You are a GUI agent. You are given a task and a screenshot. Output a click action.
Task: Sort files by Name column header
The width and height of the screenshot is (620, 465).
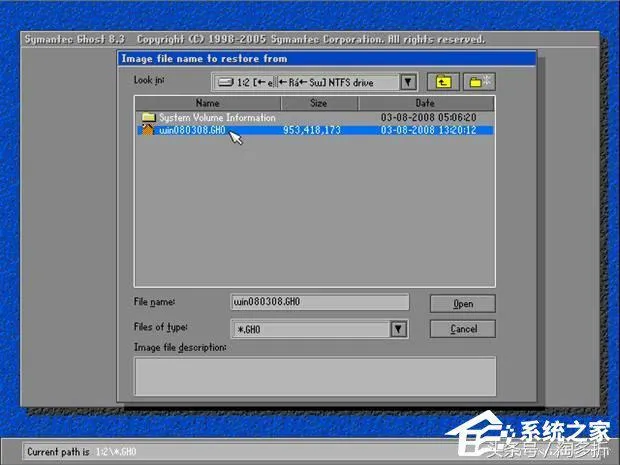click(208, 103)
